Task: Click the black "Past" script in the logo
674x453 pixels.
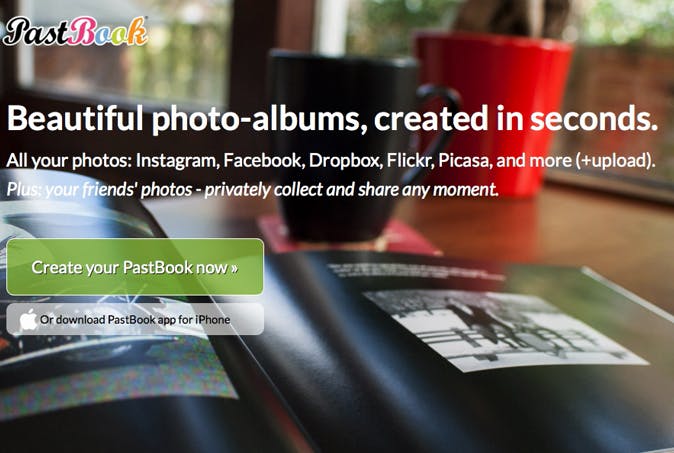Action: pos(35,32)
